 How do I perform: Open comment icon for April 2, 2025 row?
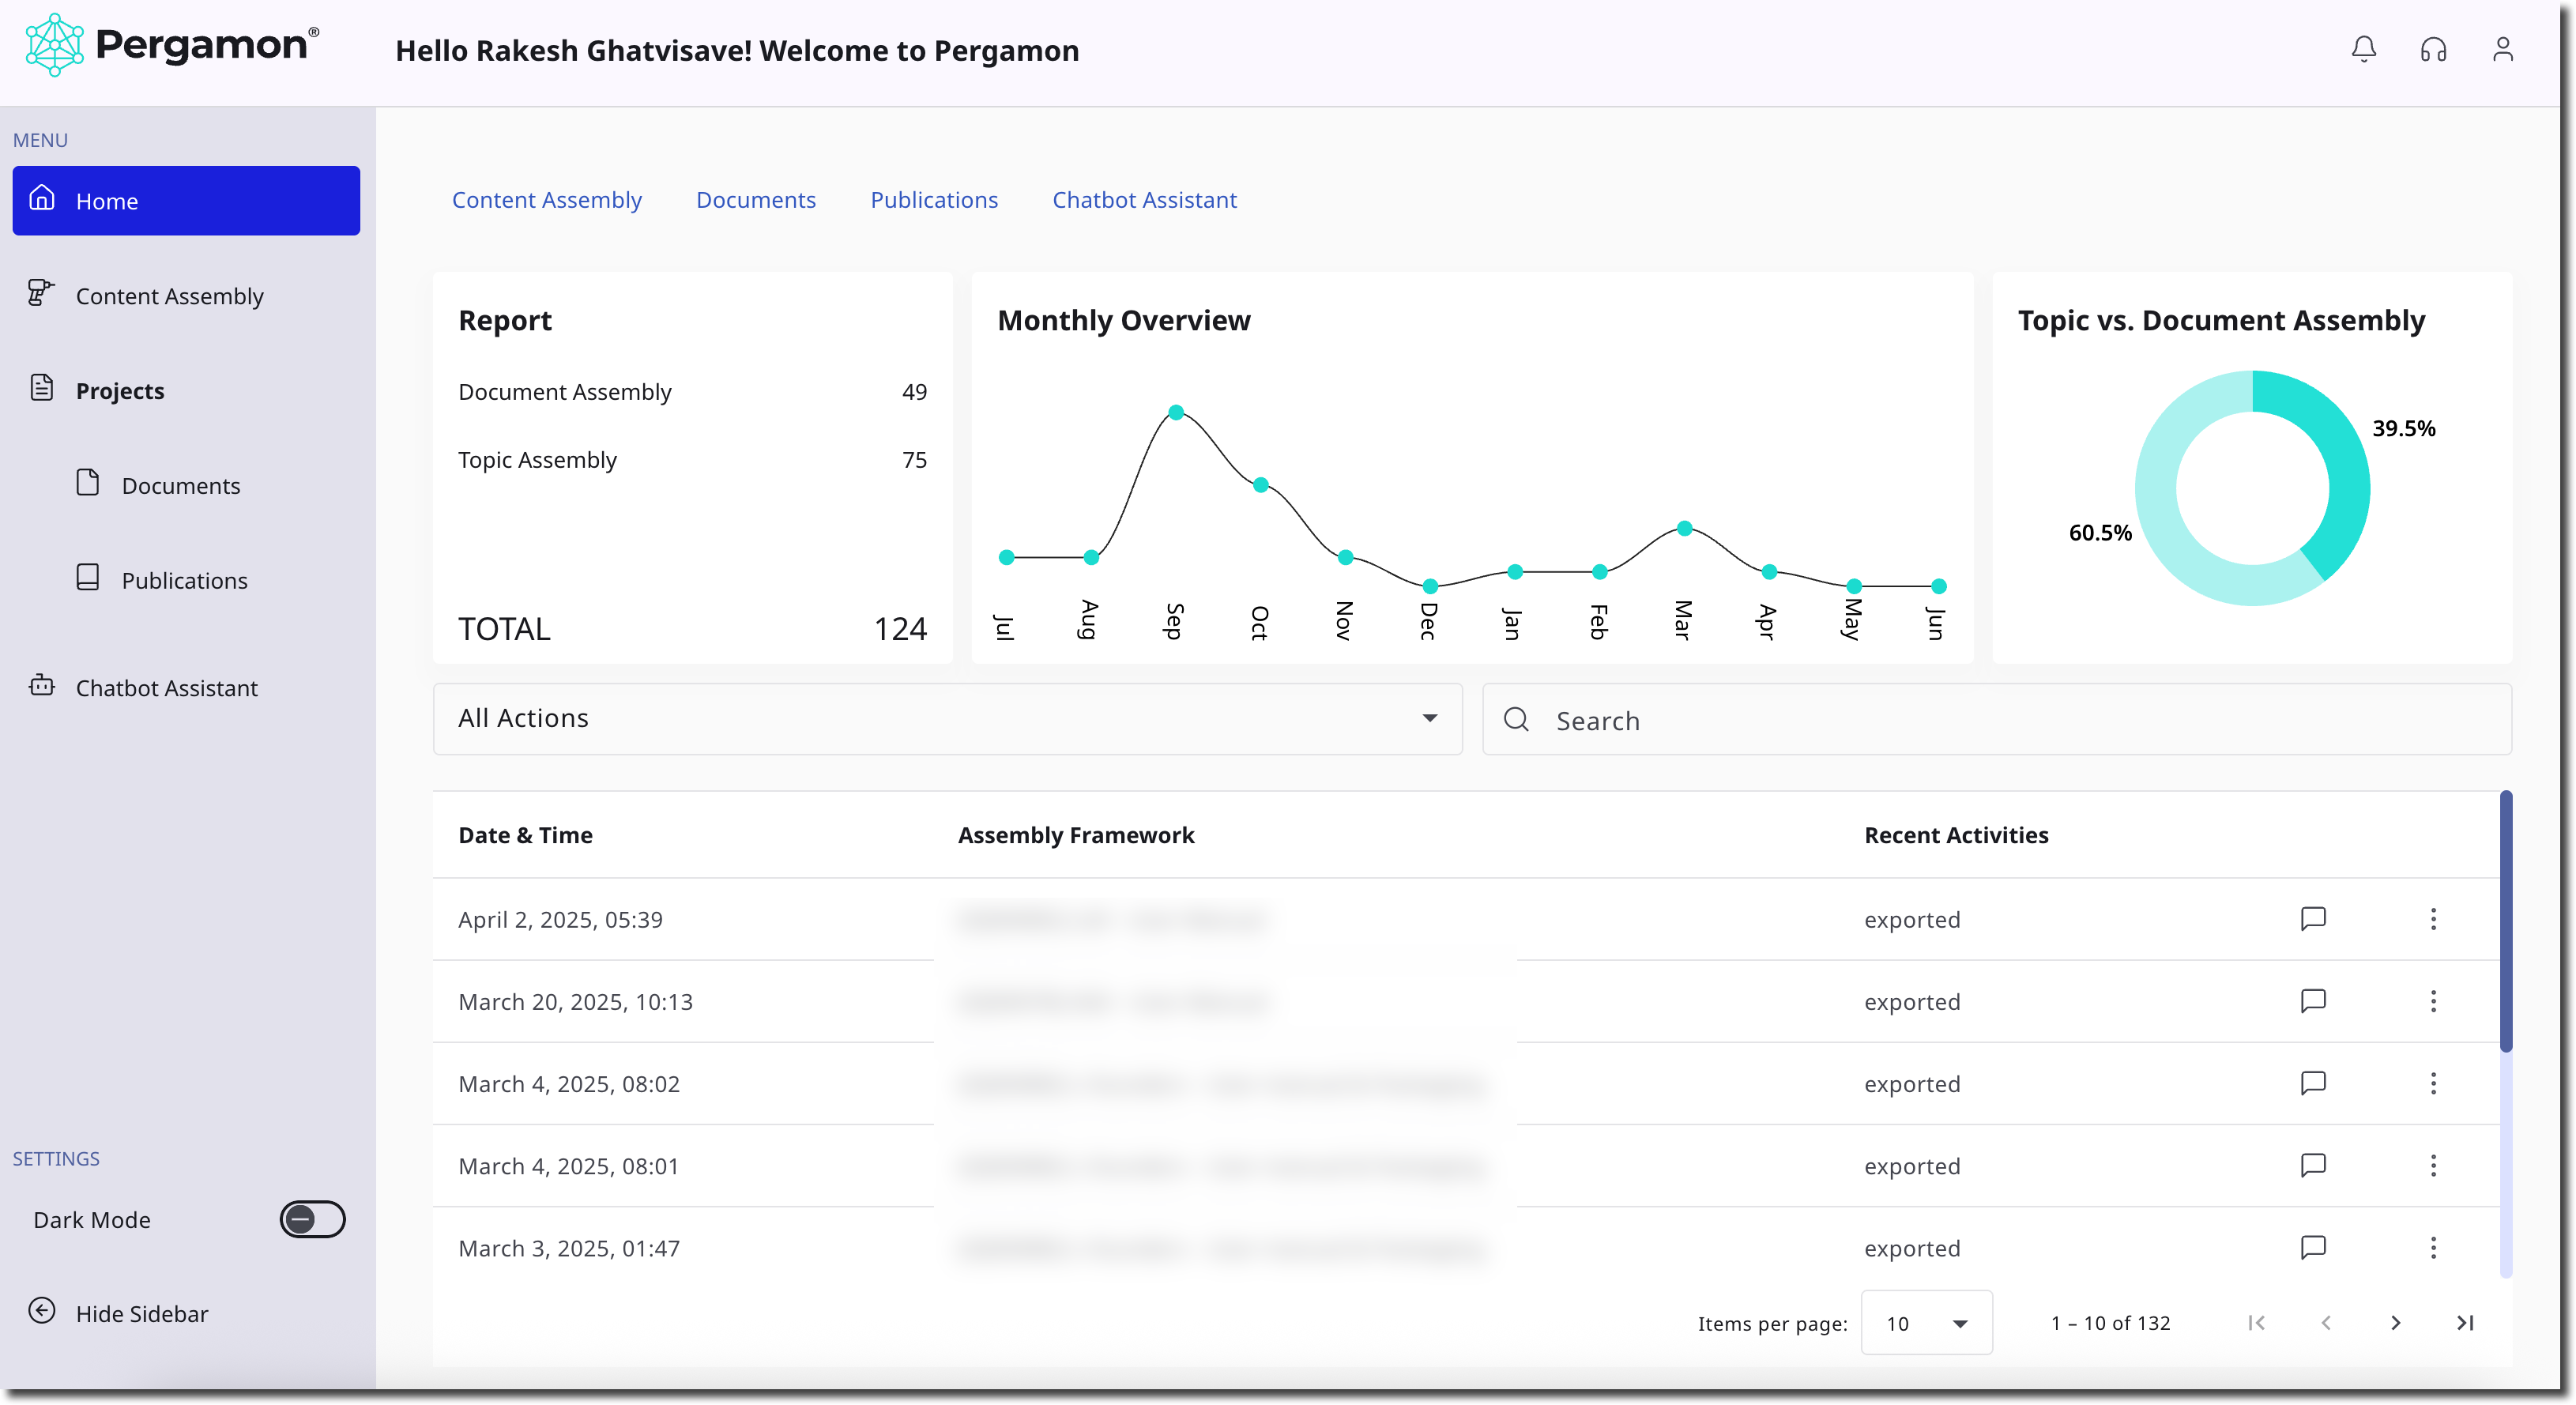(2313, 918)
